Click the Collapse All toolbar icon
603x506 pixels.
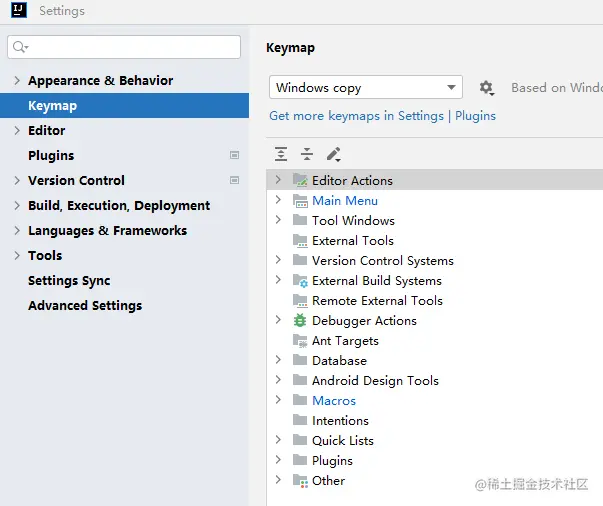pos(307,154)
